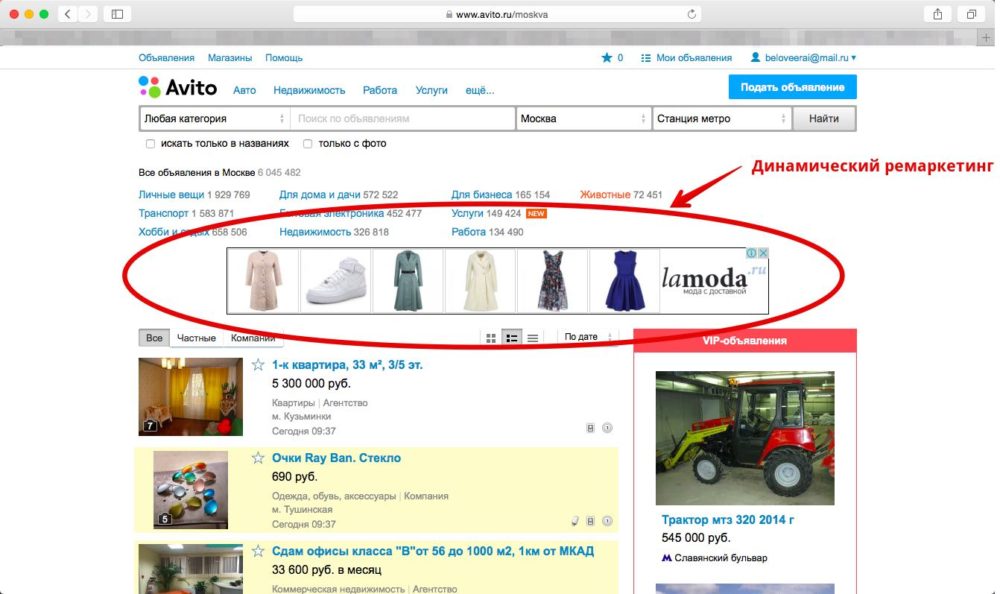Go forward with Safari forward arrow
This screenshot has height=594, width=1000.
[88, 14]
